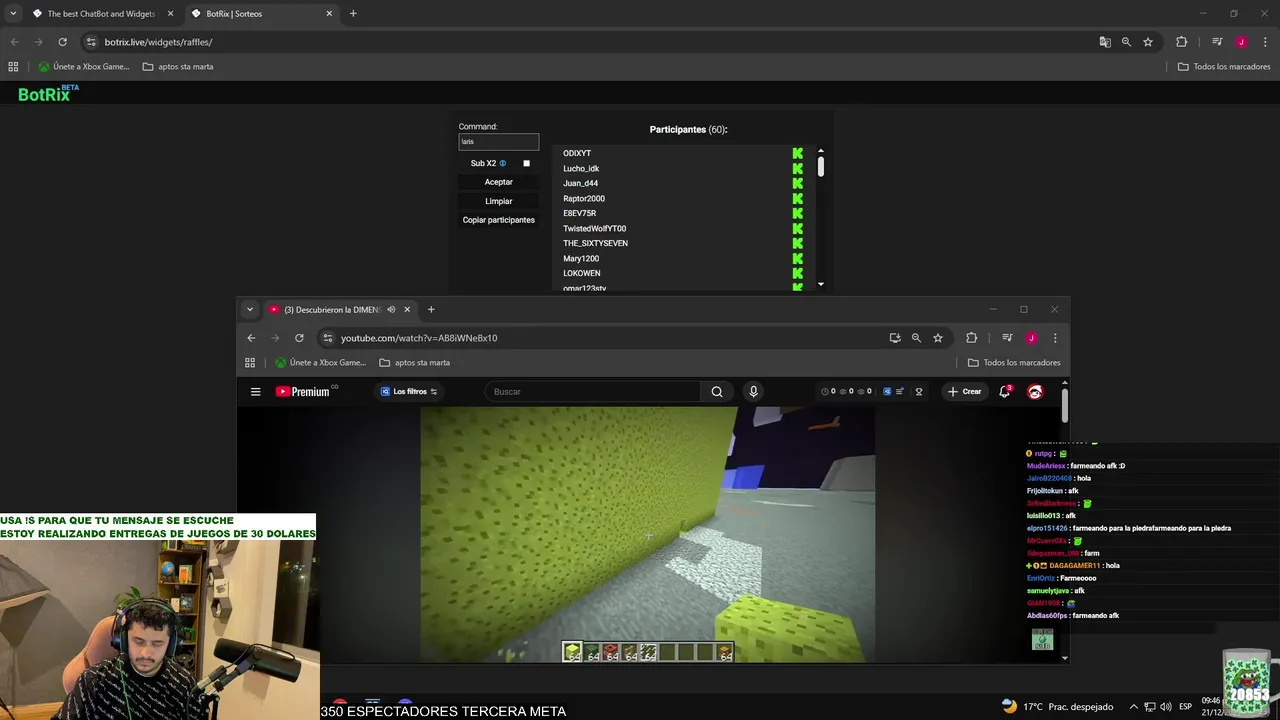
Task: Reload the YouTube page
Action: 299,338
